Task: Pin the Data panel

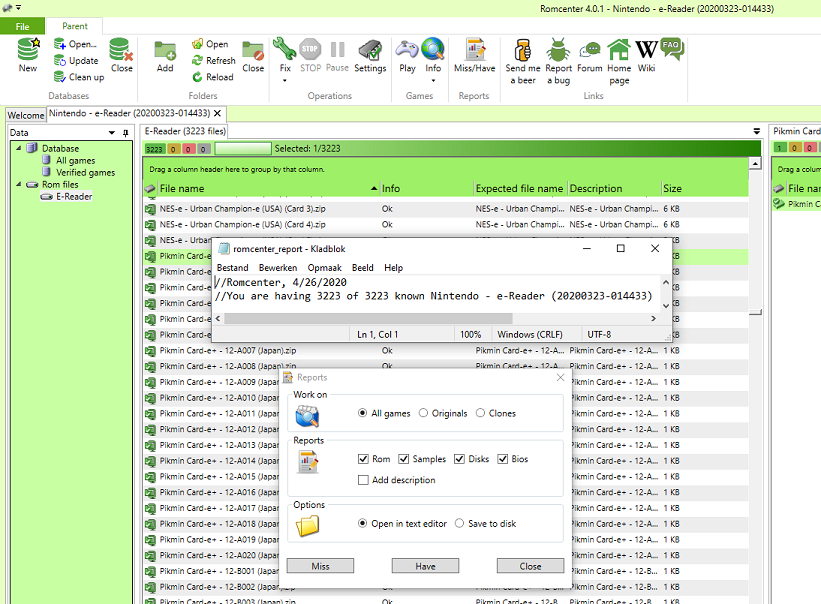Action: 125,133
